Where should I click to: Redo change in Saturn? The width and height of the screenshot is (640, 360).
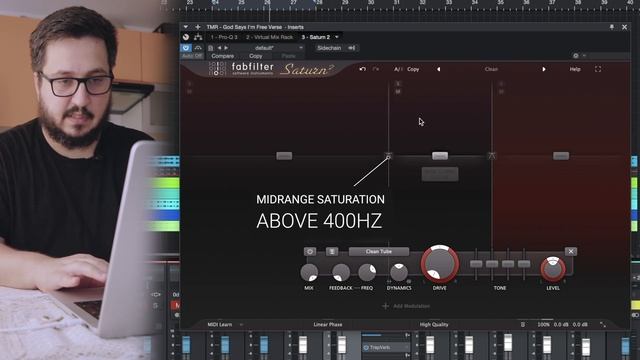point(376,69)
